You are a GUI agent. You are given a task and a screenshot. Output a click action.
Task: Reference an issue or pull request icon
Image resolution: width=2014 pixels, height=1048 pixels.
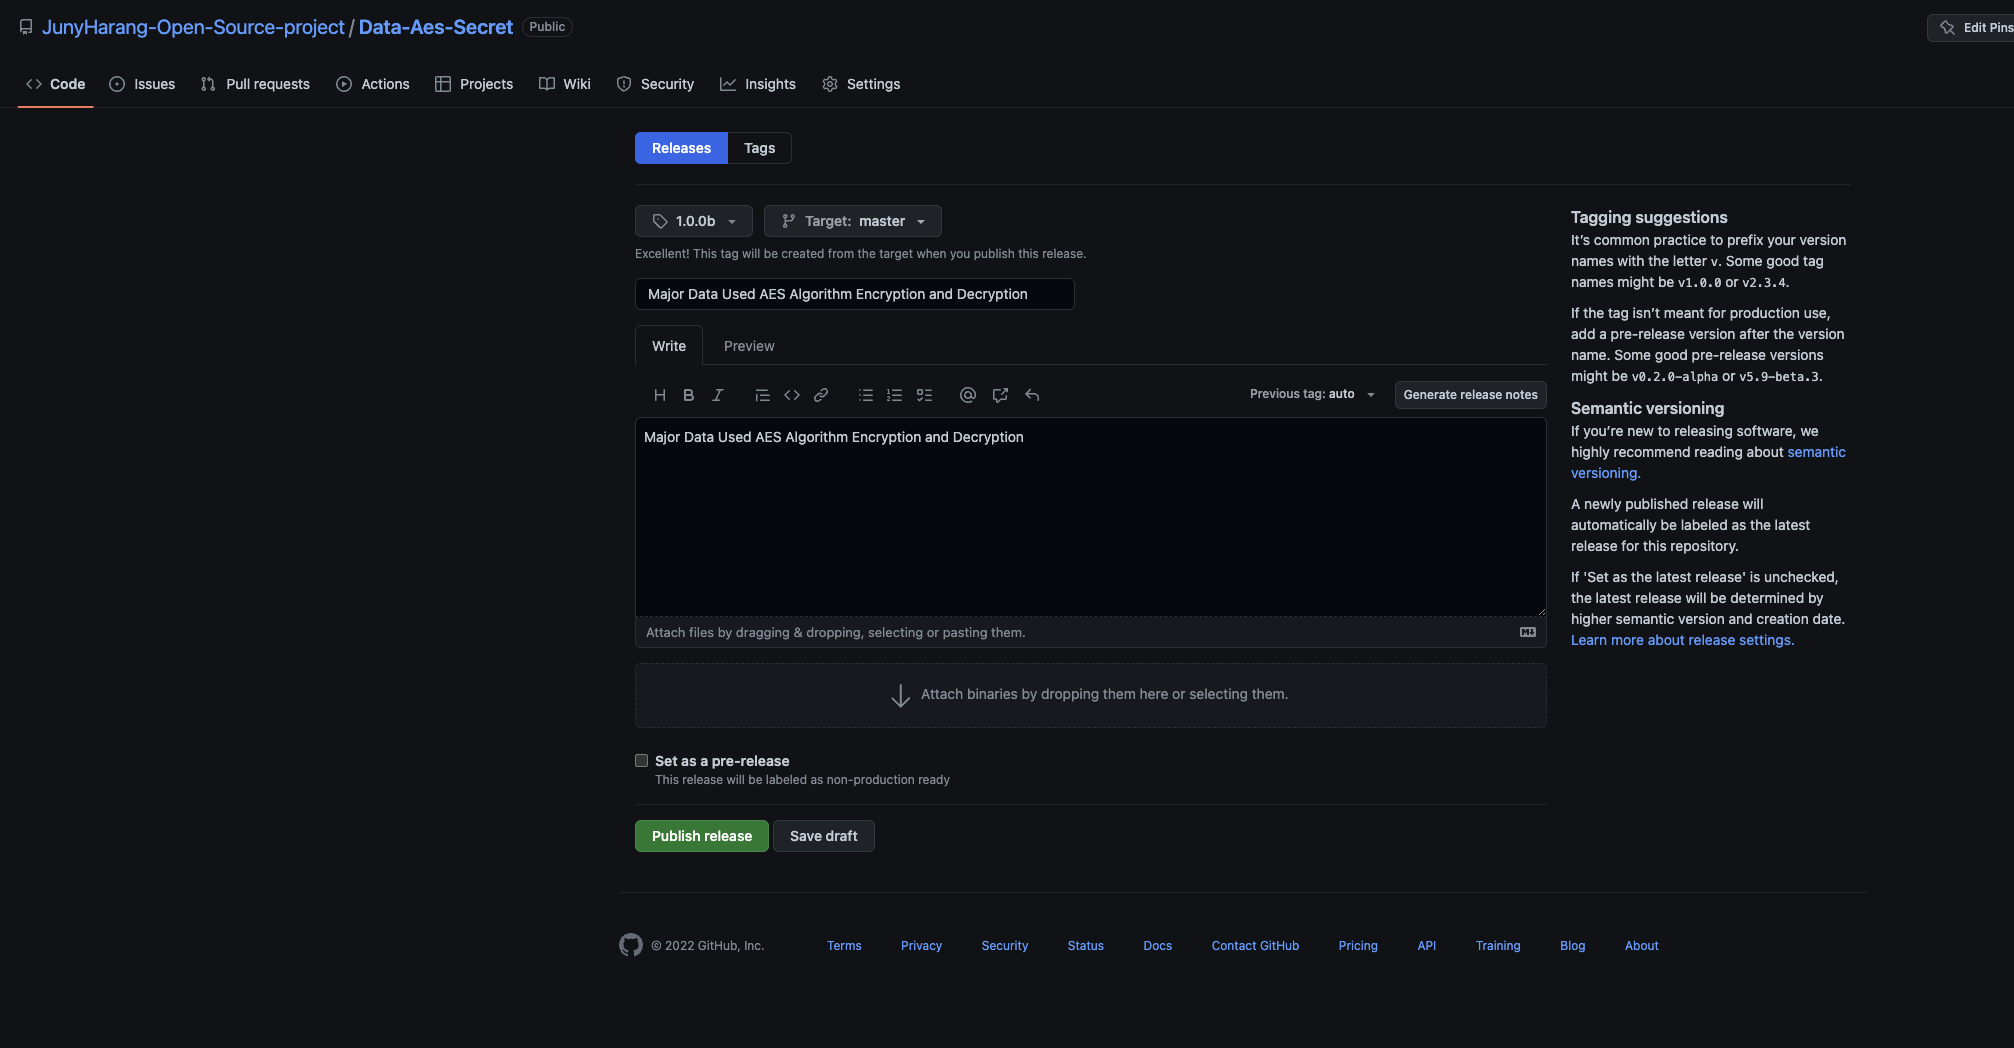coord(1000,395)
